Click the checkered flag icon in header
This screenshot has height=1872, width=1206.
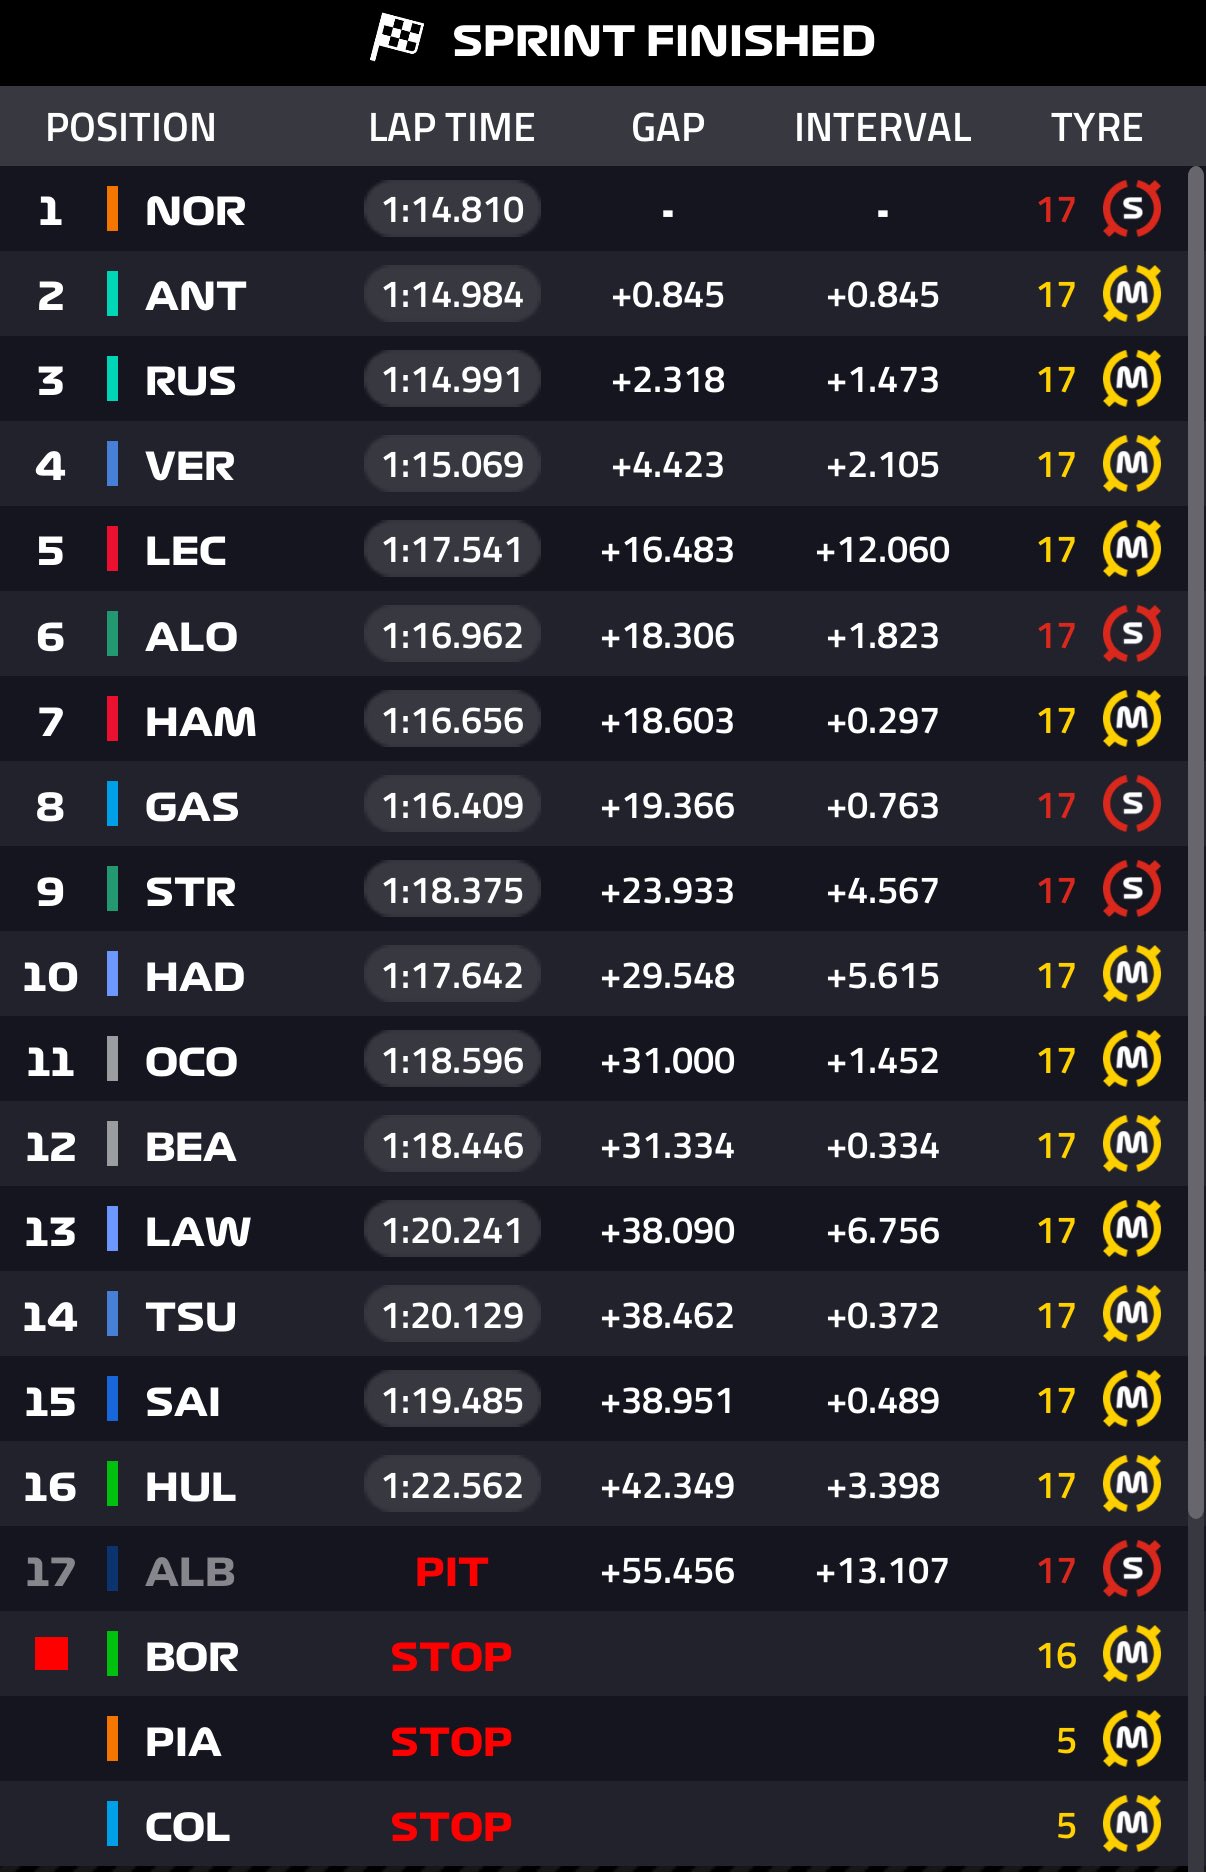pos(397,38)
